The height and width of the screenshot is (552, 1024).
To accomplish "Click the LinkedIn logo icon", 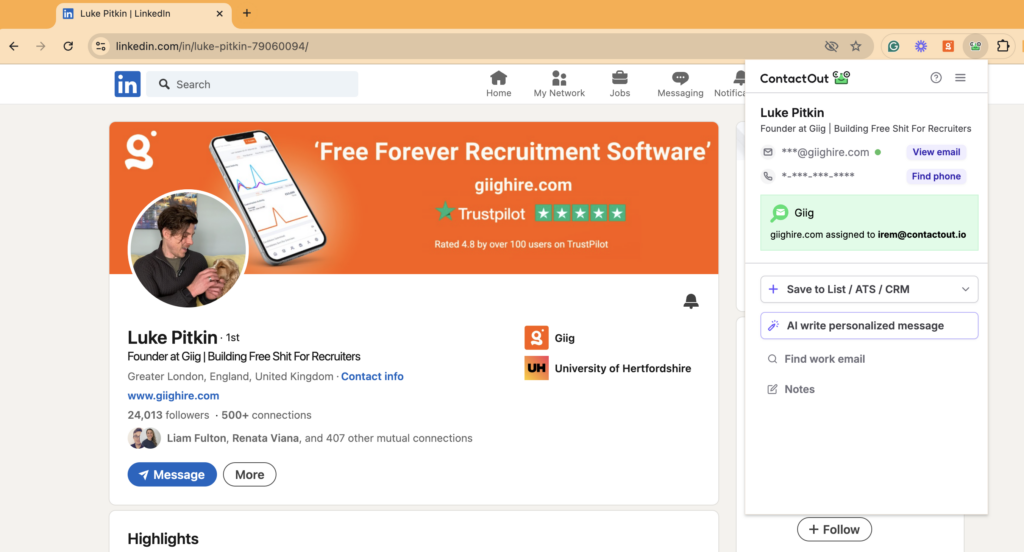I will (x=127, y=84).
